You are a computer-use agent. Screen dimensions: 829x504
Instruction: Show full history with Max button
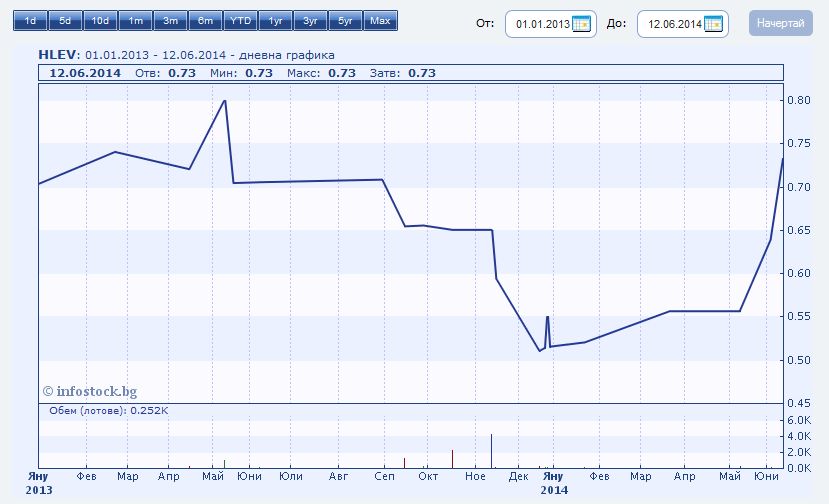click(380, 21)
